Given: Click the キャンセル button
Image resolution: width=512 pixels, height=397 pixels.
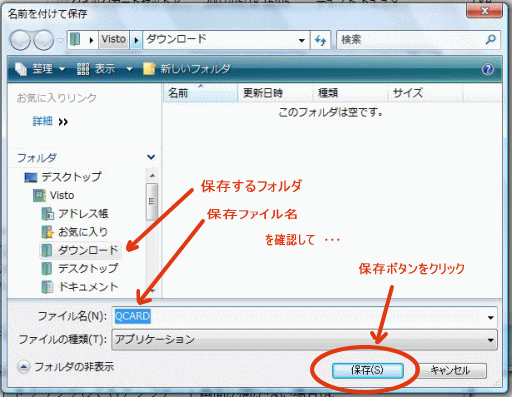Looking at the screenshot, I should tap(450, 370).
